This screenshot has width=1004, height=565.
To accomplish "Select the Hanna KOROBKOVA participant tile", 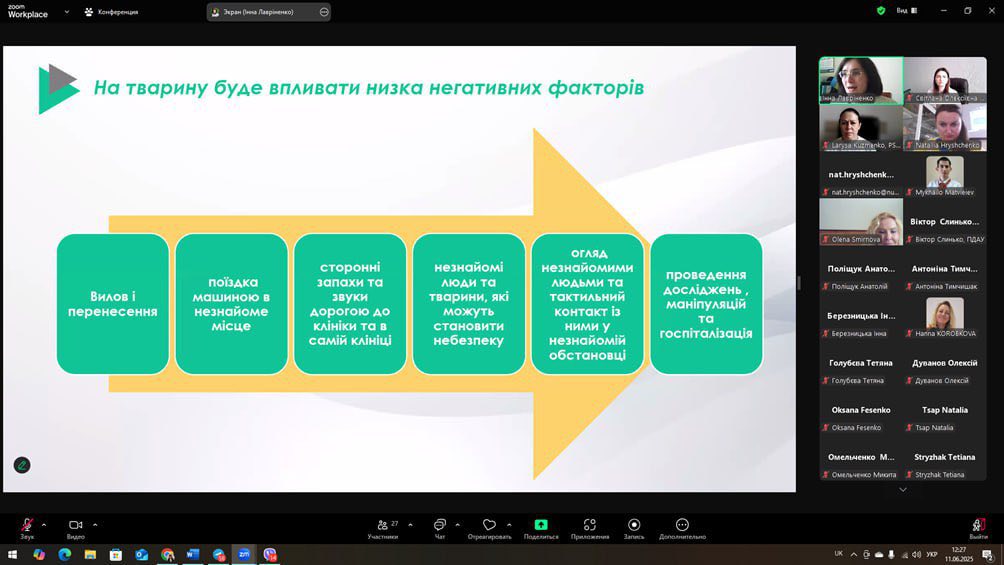I will (x=945, y=316).
